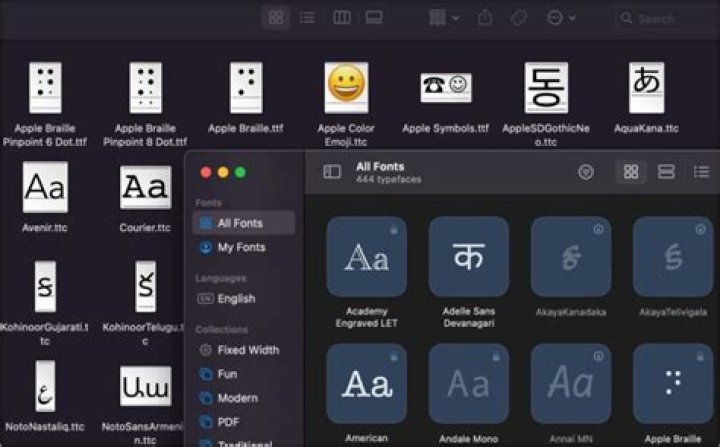This screenshot has width=720, height=447.
Task: Switch Finder to list view
Action: (307, 18)
